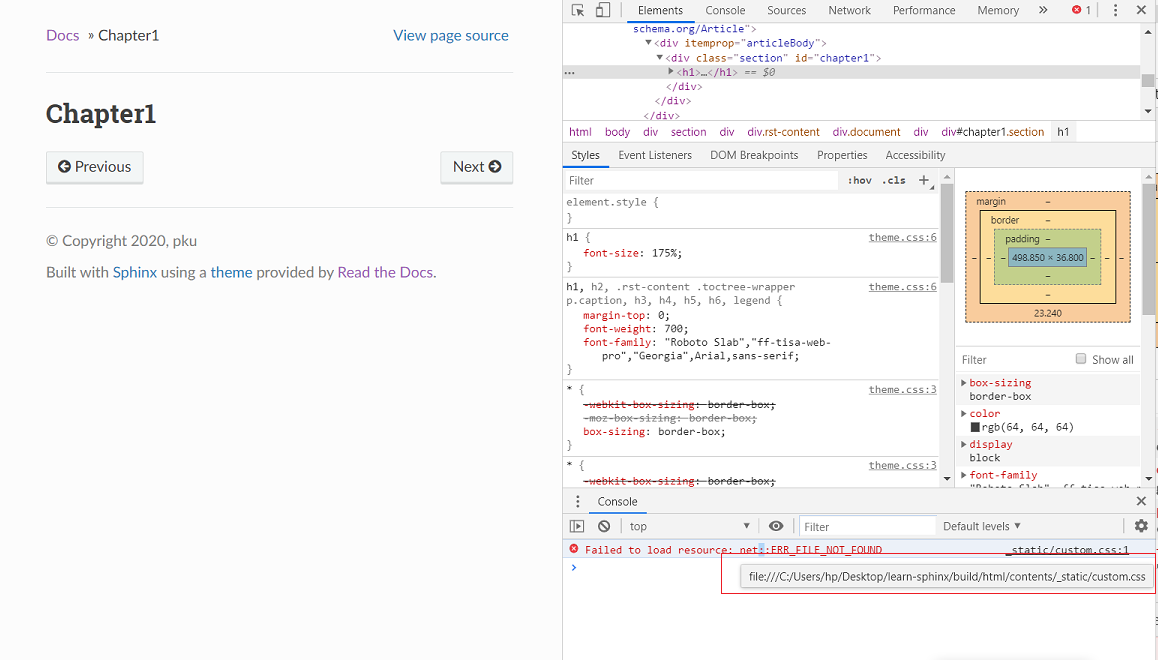Click the new style rule plus icon
The height and width of the screenshot is (660, 1158).
[x=924, y=180]
